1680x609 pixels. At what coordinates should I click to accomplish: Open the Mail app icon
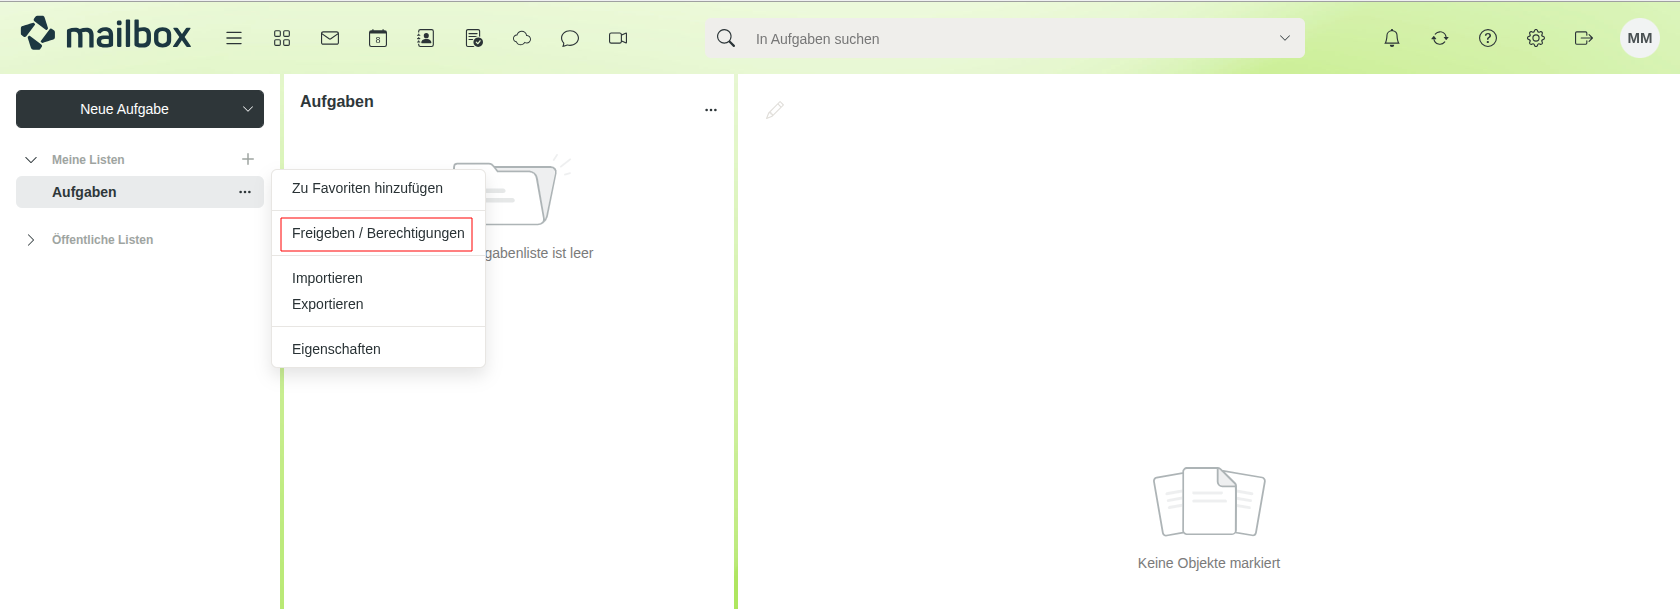pos(330,38)
